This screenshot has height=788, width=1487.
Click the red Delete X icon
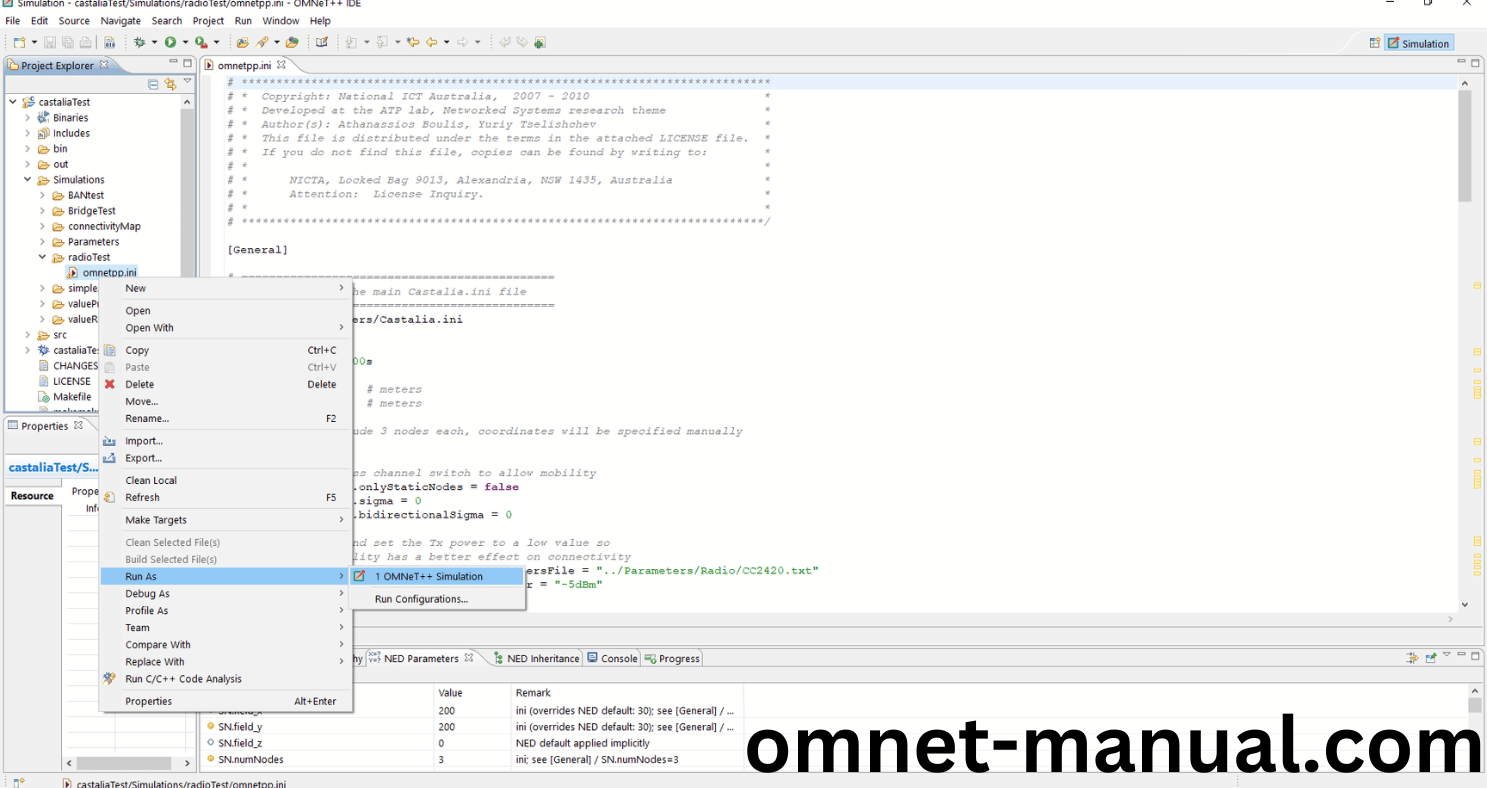[110, 384]
